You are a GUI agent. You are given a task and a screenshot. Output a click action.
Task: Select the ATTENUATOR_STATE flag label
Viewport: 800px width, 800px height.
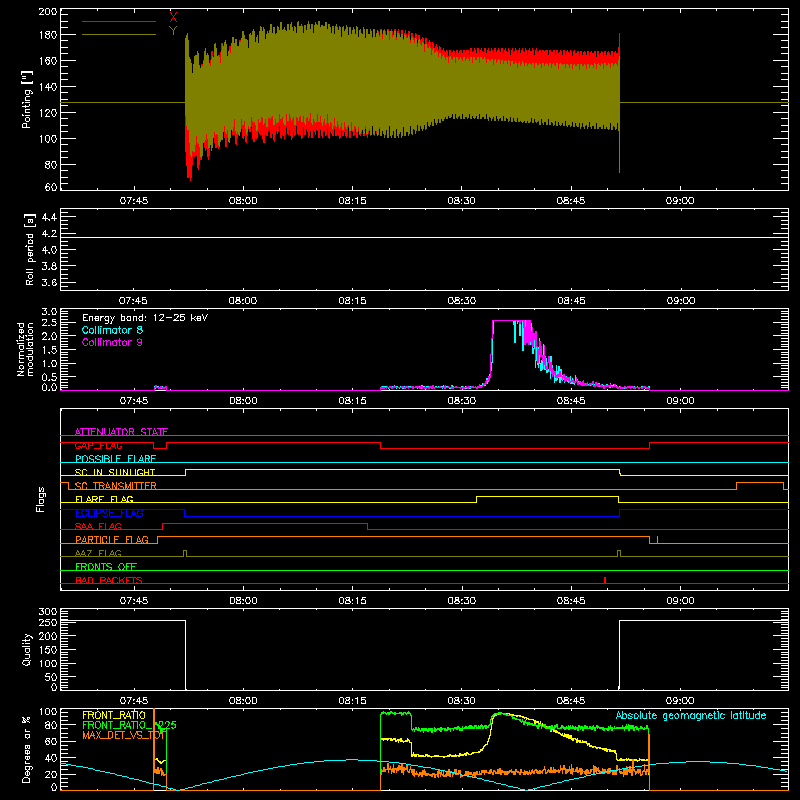(x=121, y=432)
